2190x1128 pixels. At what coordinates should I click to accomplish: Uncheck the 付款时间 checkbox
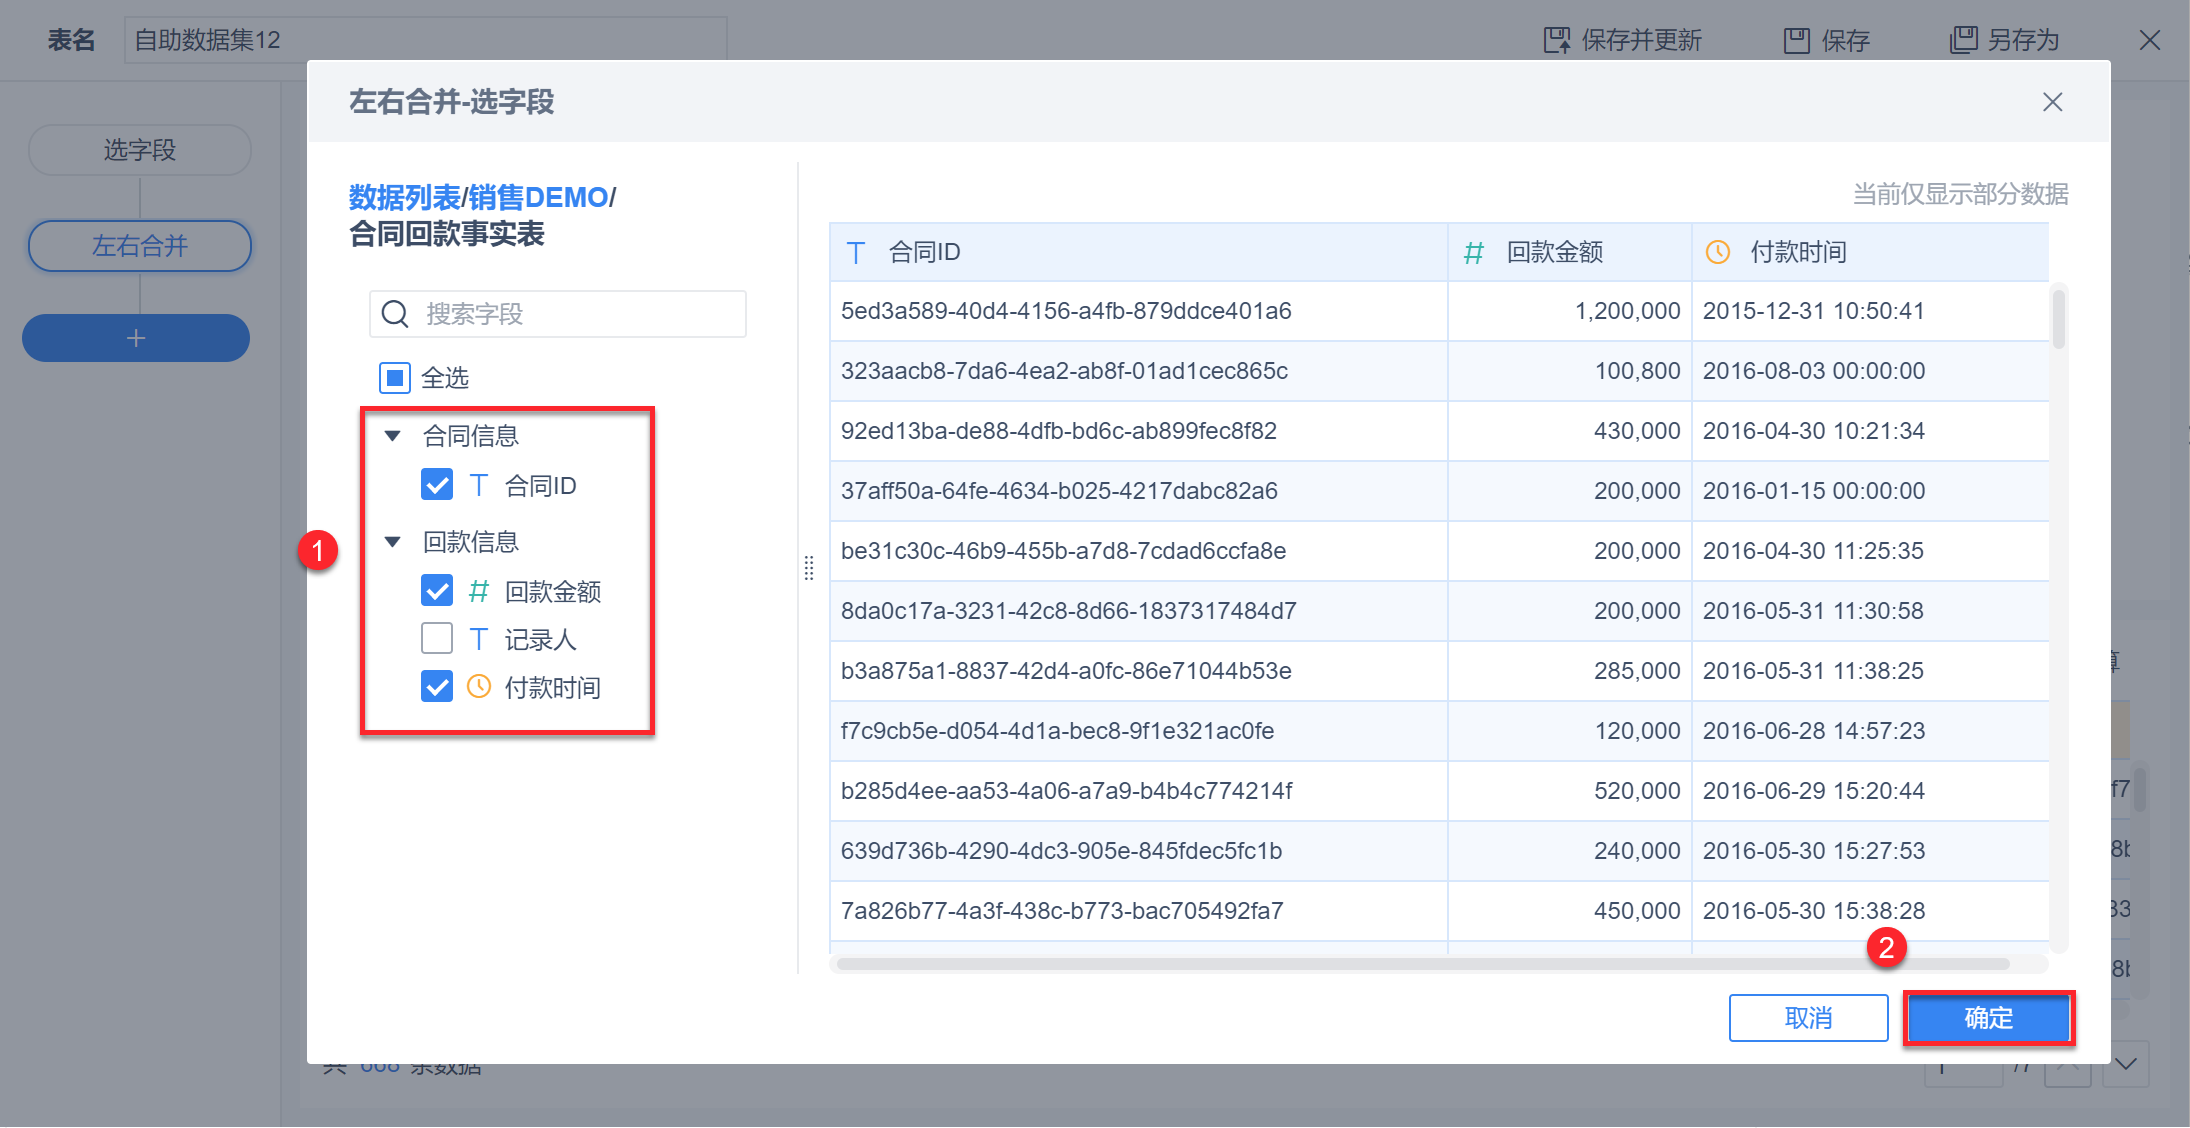pos(437,687)
